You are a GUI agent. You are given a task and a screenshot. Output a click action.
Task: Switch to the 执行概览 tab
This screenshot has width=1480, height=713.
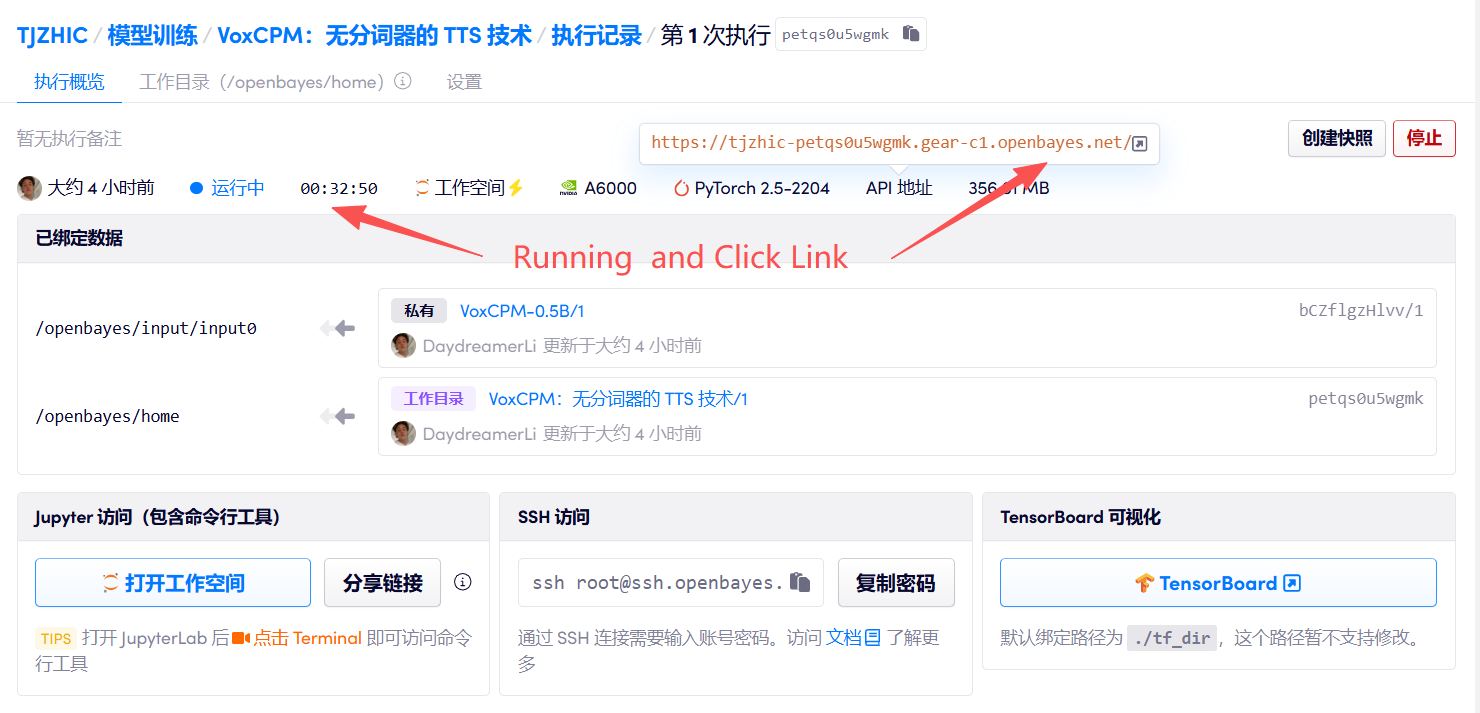pyautogui.click(x=69, y=82)
